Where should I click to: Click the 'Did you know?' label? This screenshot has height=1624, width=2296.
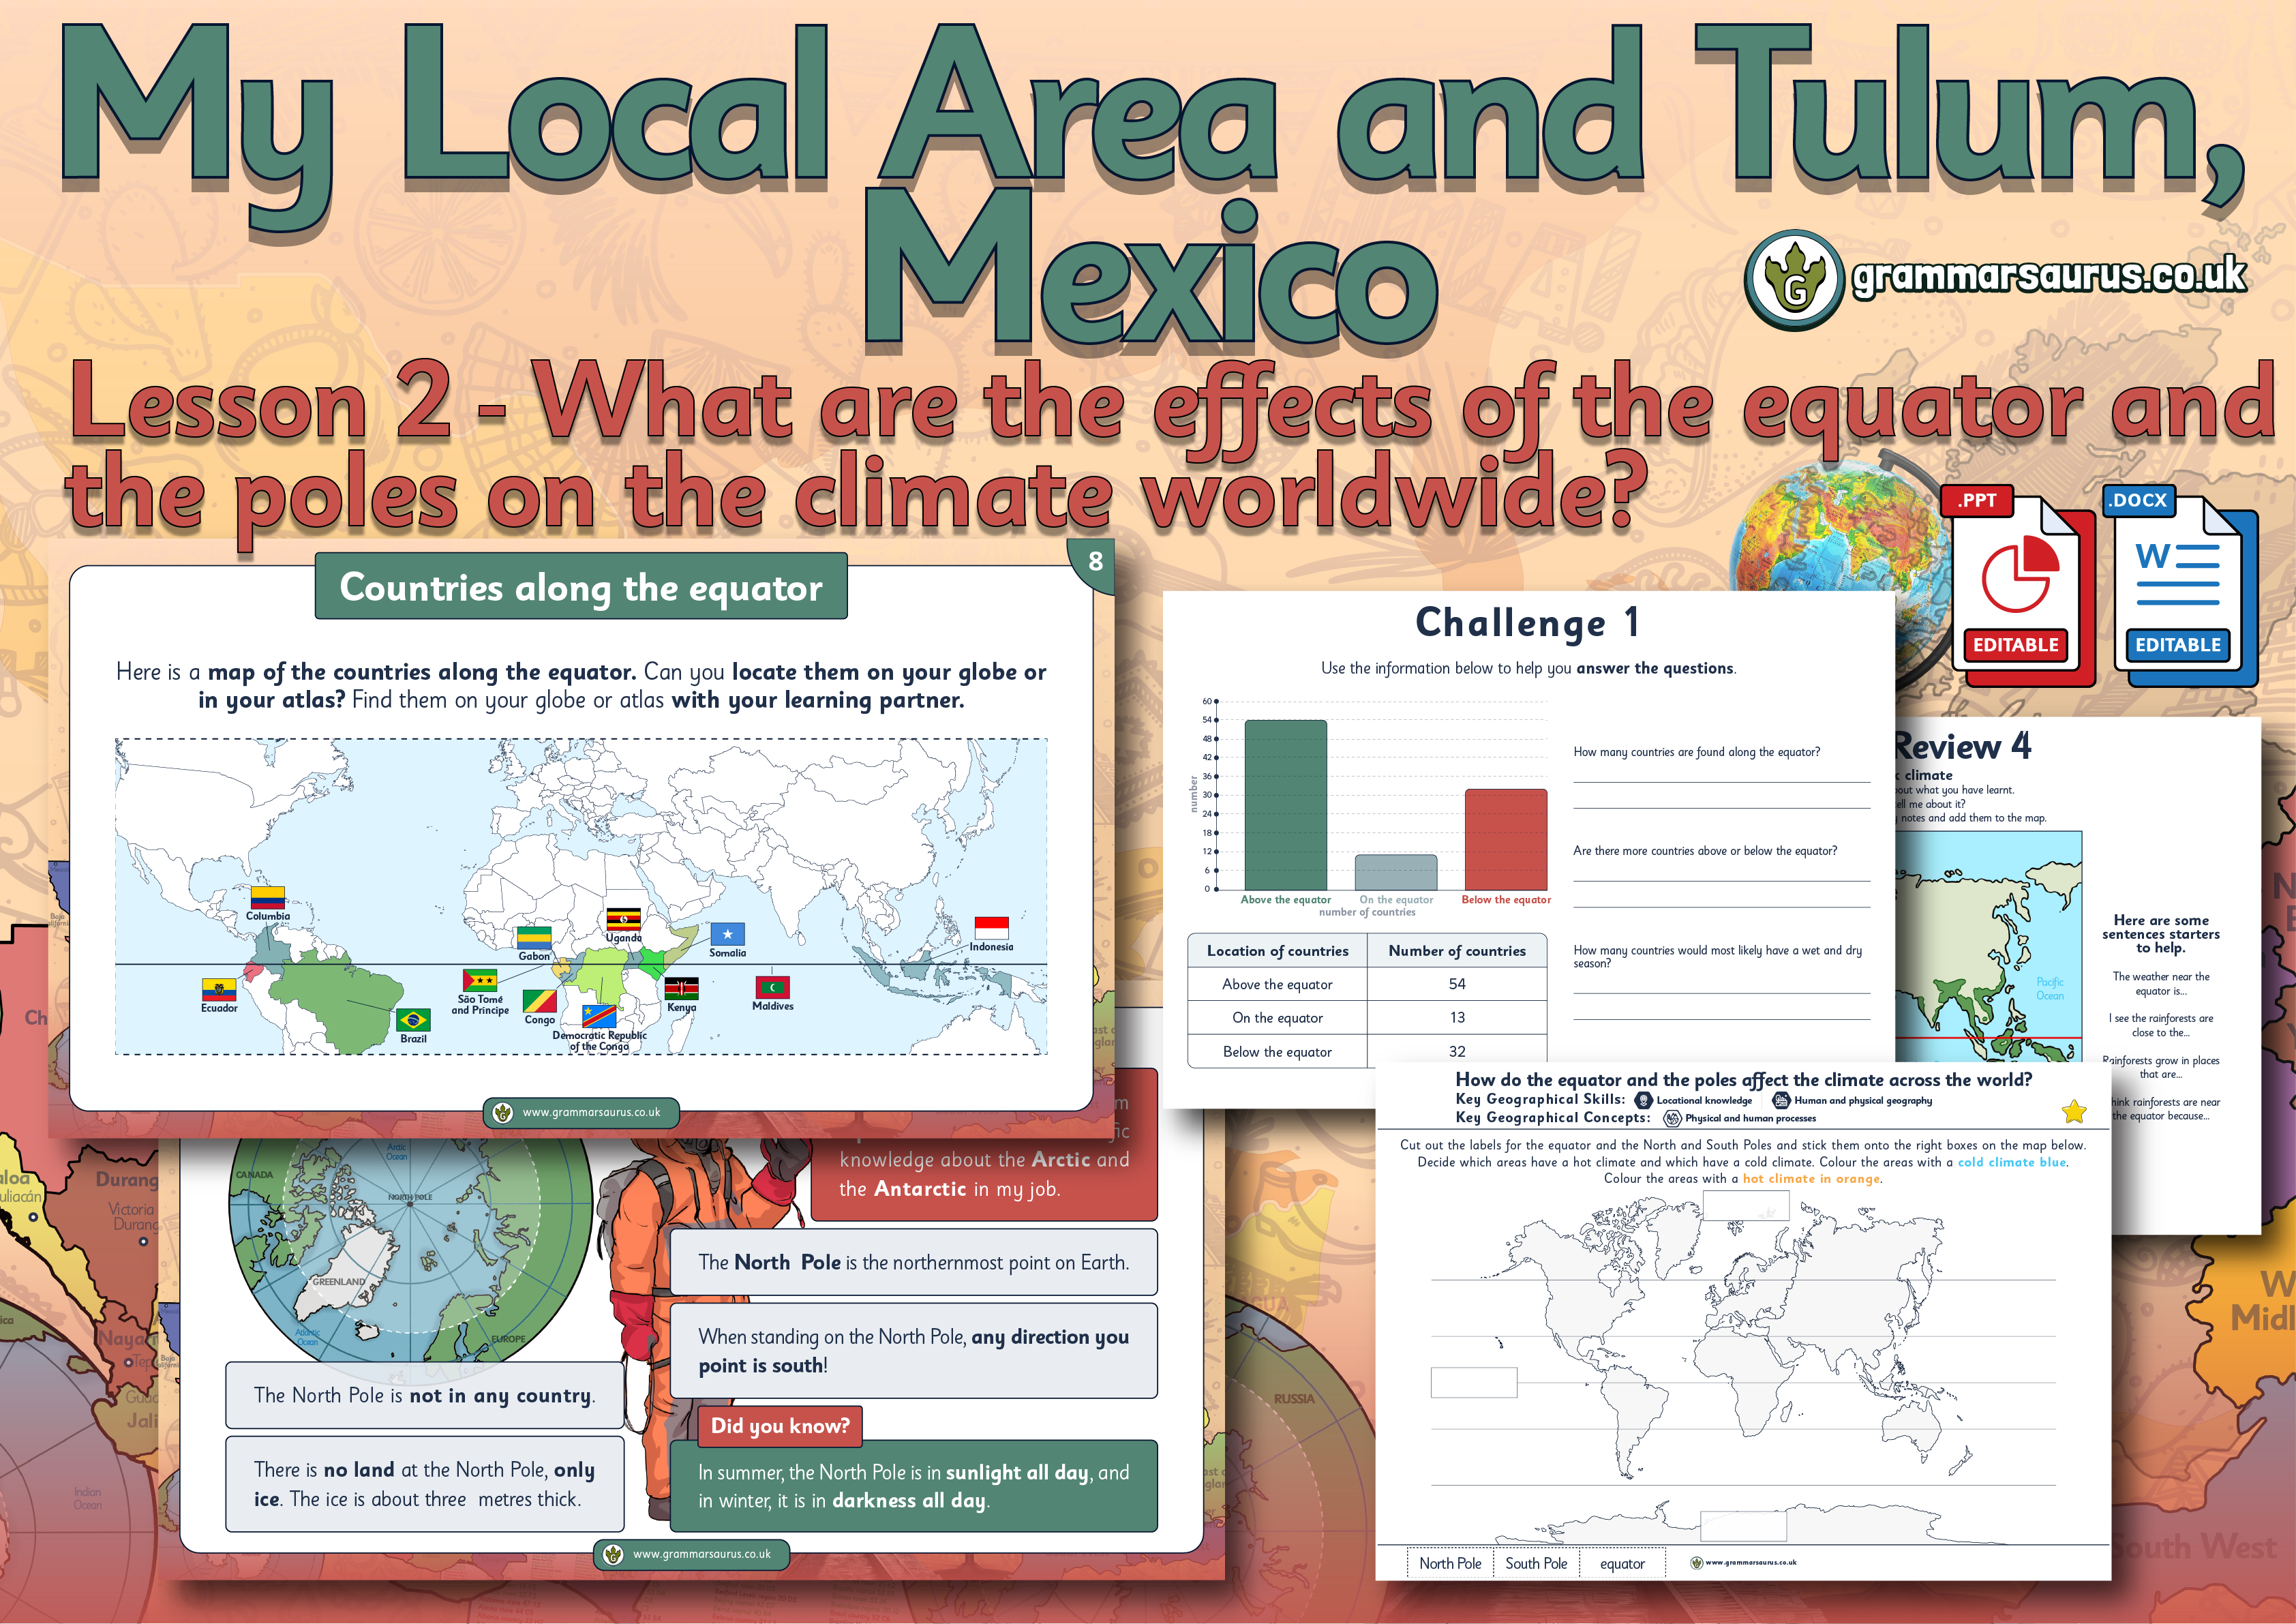point(779,1425)
